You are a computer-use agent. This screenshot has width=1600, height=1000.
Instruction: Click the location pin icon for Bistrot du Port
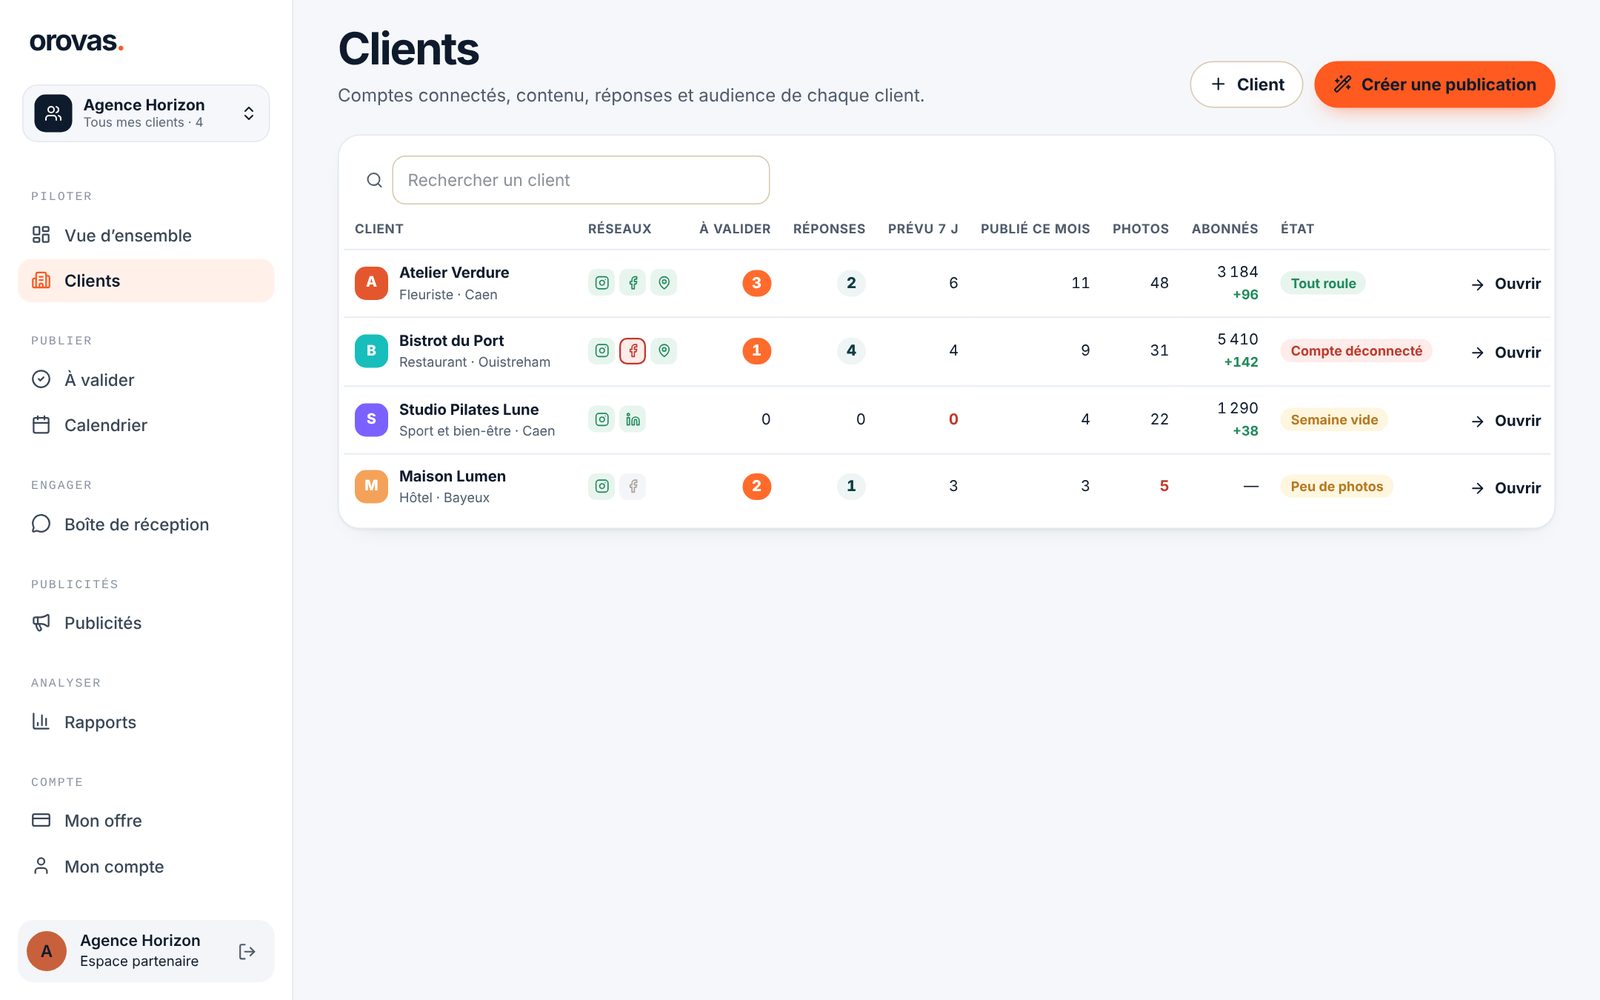(x=664, y=351)
